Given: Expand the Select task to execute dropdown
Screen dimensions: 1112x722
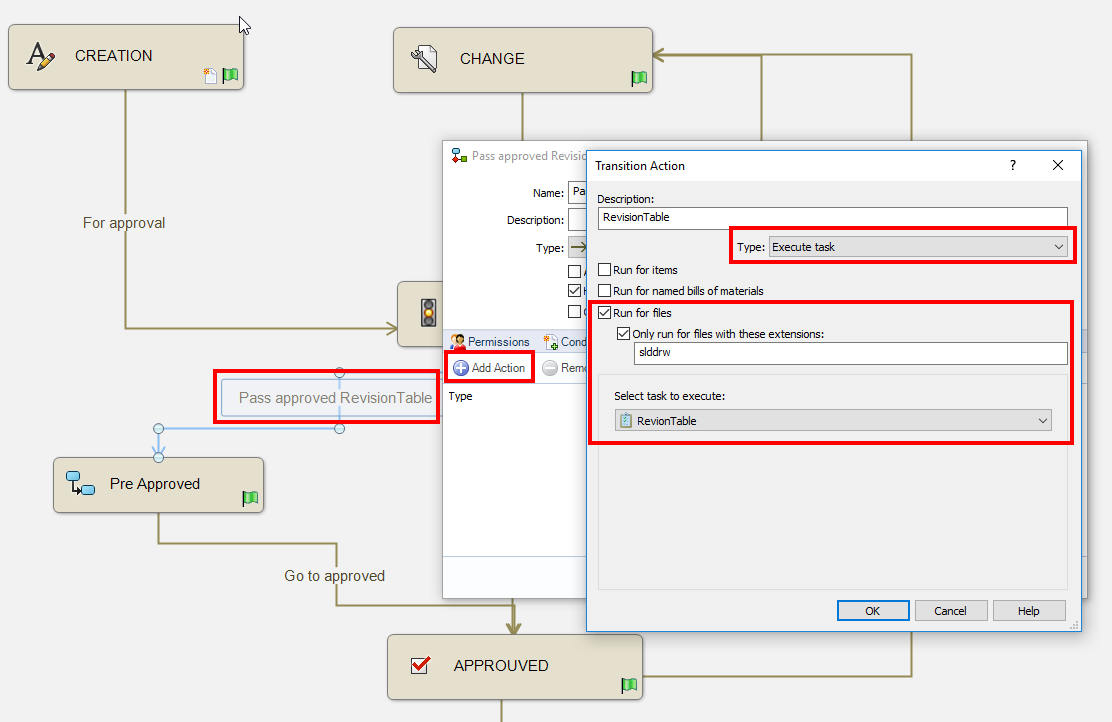Looking at the screenshot, I should click(x=832, y=421).
